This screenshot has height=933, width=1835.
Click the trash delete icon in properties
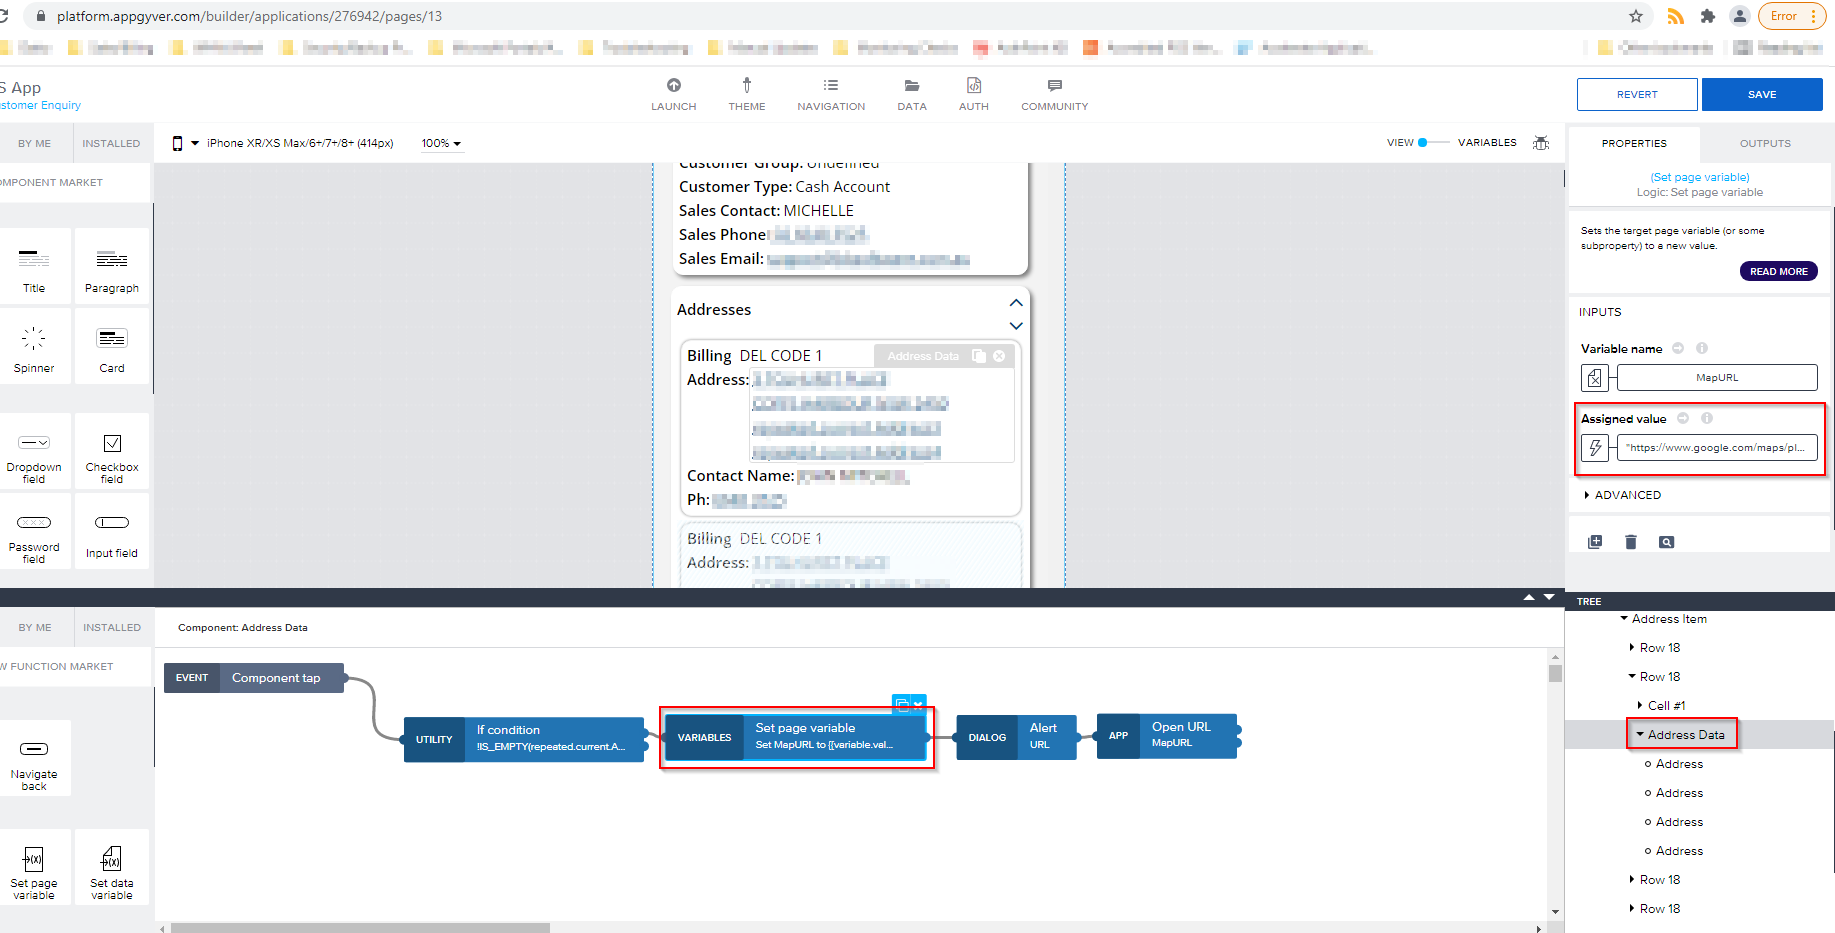(x=1631, y=542)
